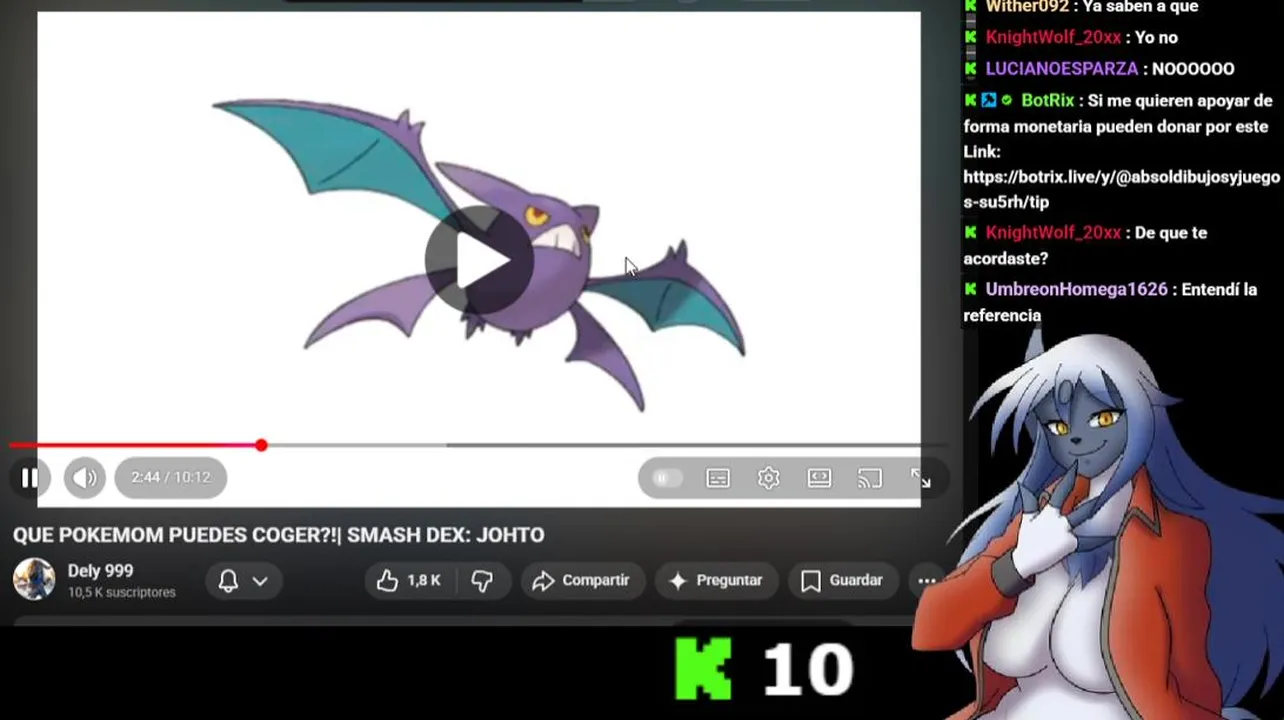This screenshot has width=1284, height=720.
Task: Click the blue badge icon before BotRix
Action: (x=989, y=101)
